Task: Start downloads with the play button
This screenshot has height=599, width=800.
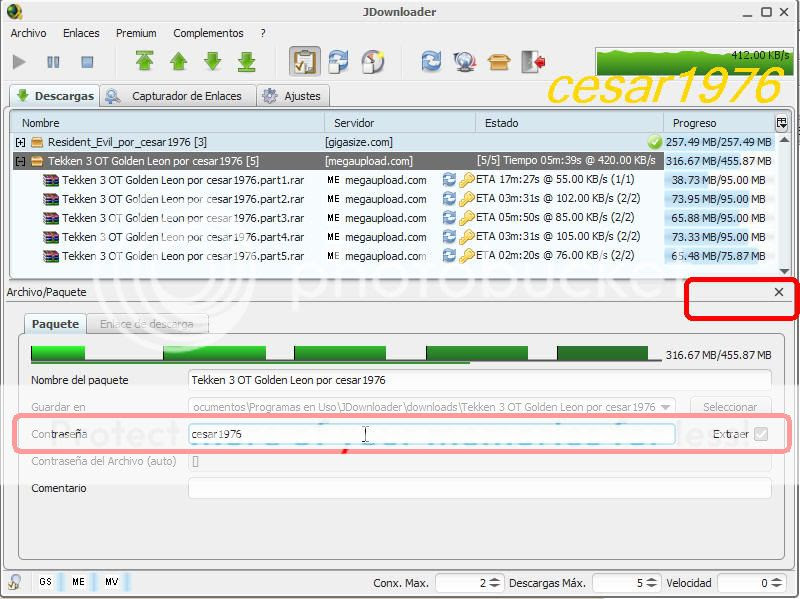Action: 19,62
